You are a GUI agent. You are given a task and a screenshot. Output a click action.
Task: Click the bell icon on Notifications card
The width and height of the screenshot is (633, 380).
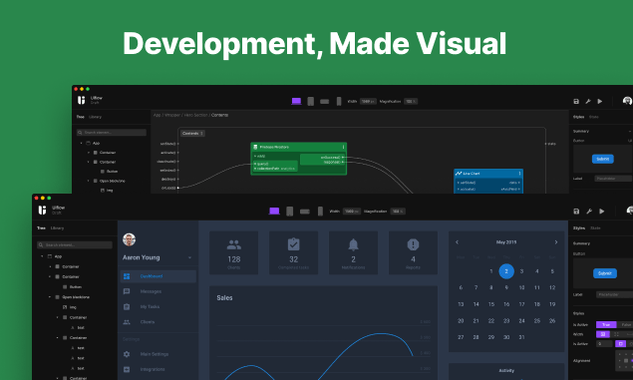pyautogui.click(x=353, y=244)
